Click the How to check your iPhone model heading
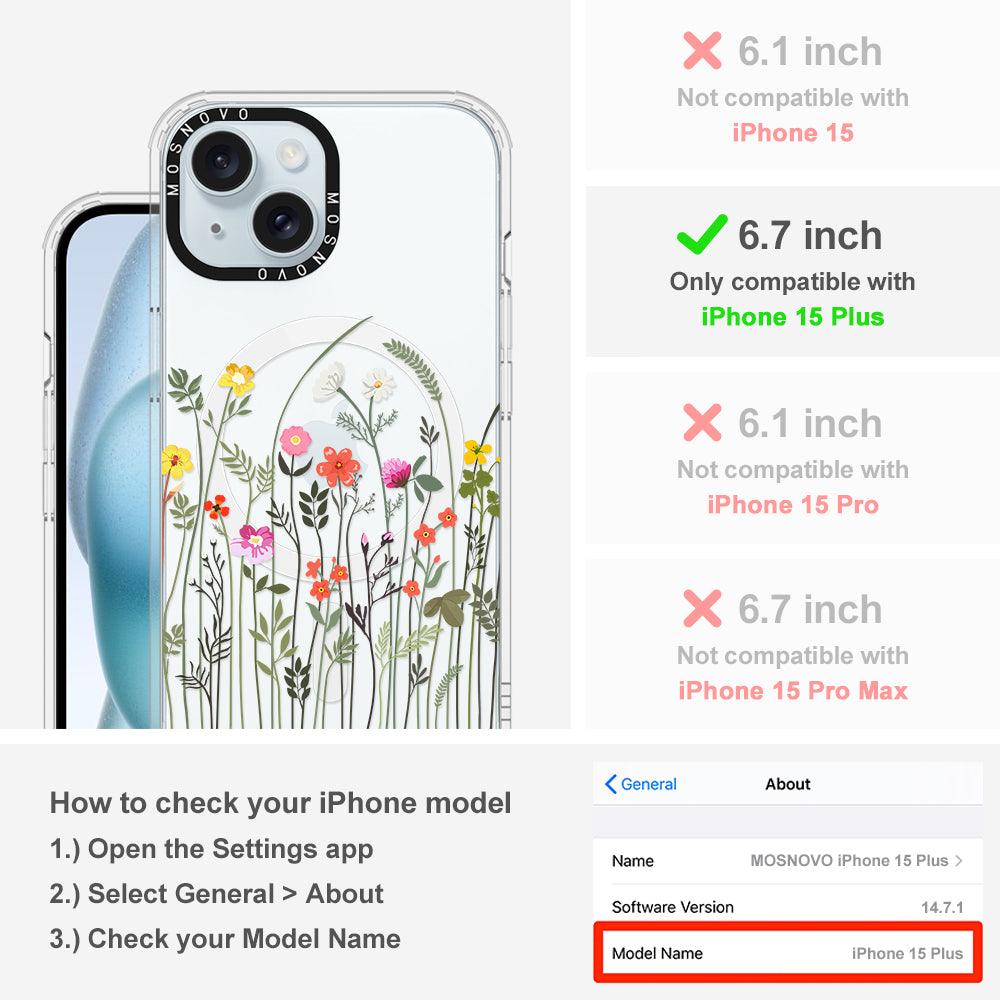The image size is (1000, 1000). pos(281,803)
